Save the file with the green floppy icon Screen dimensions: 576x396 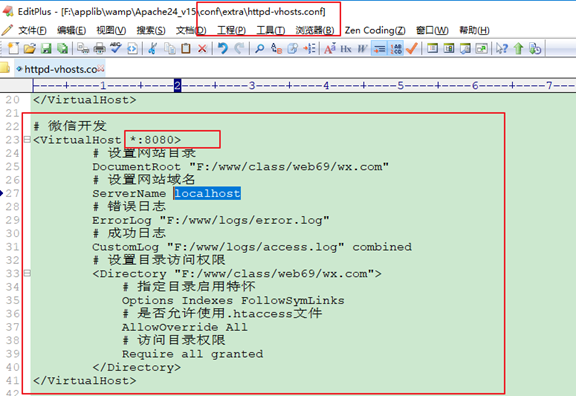point(46,48)
